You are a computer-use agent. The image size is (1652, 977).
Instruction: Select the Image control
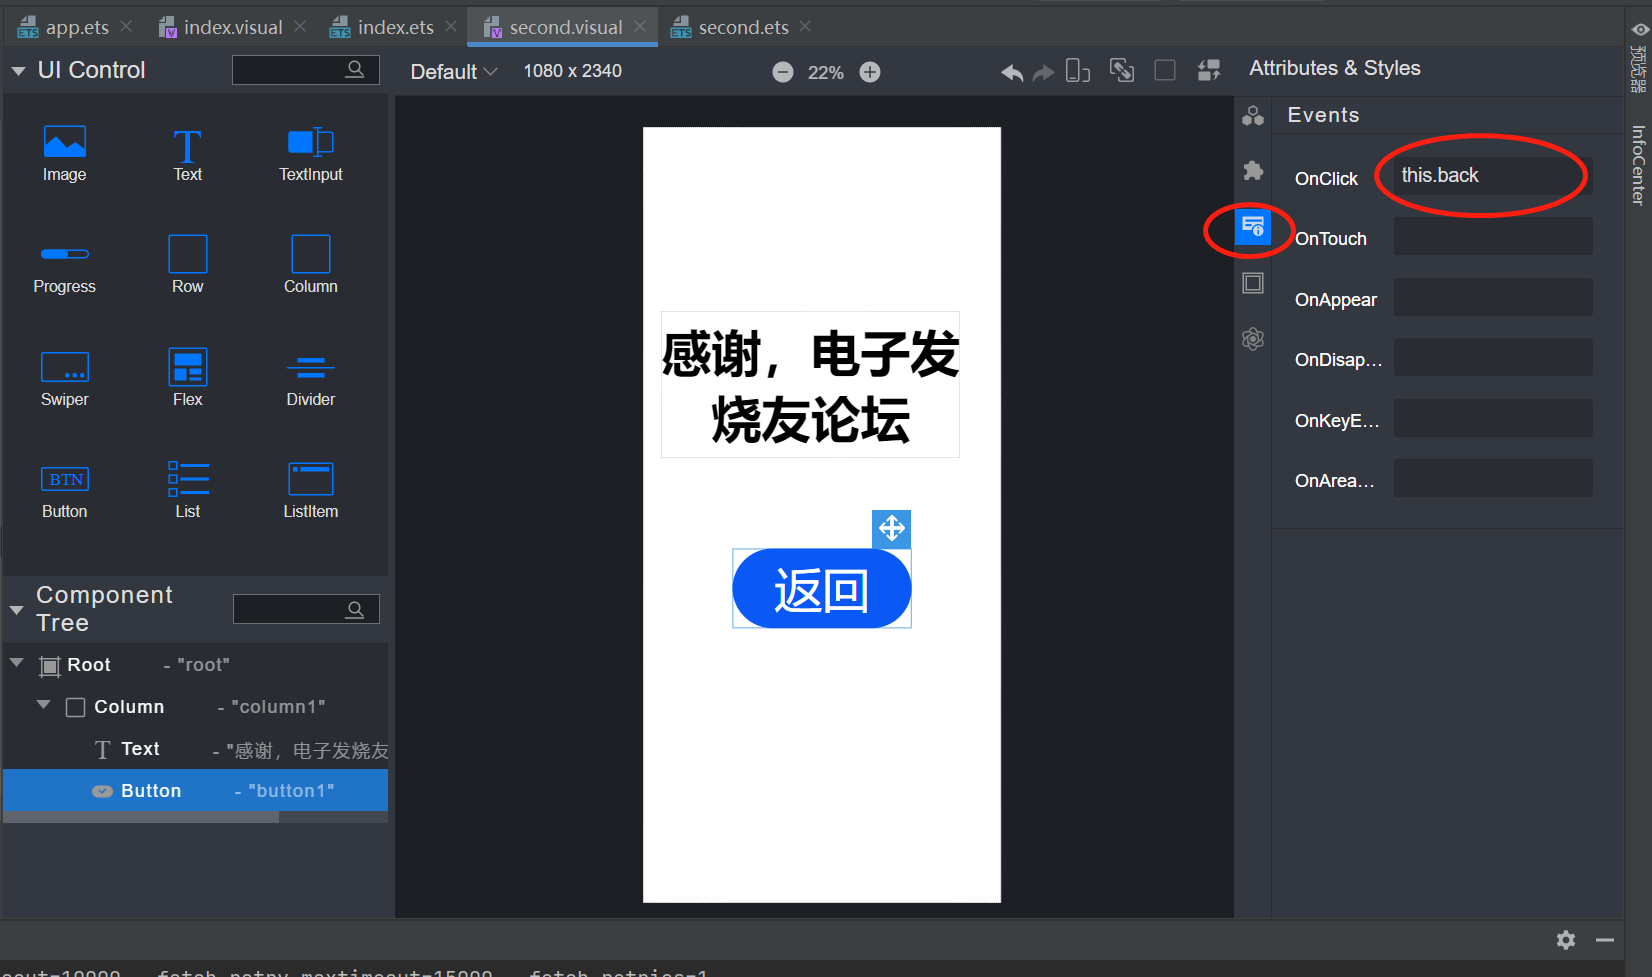(64, 154)
